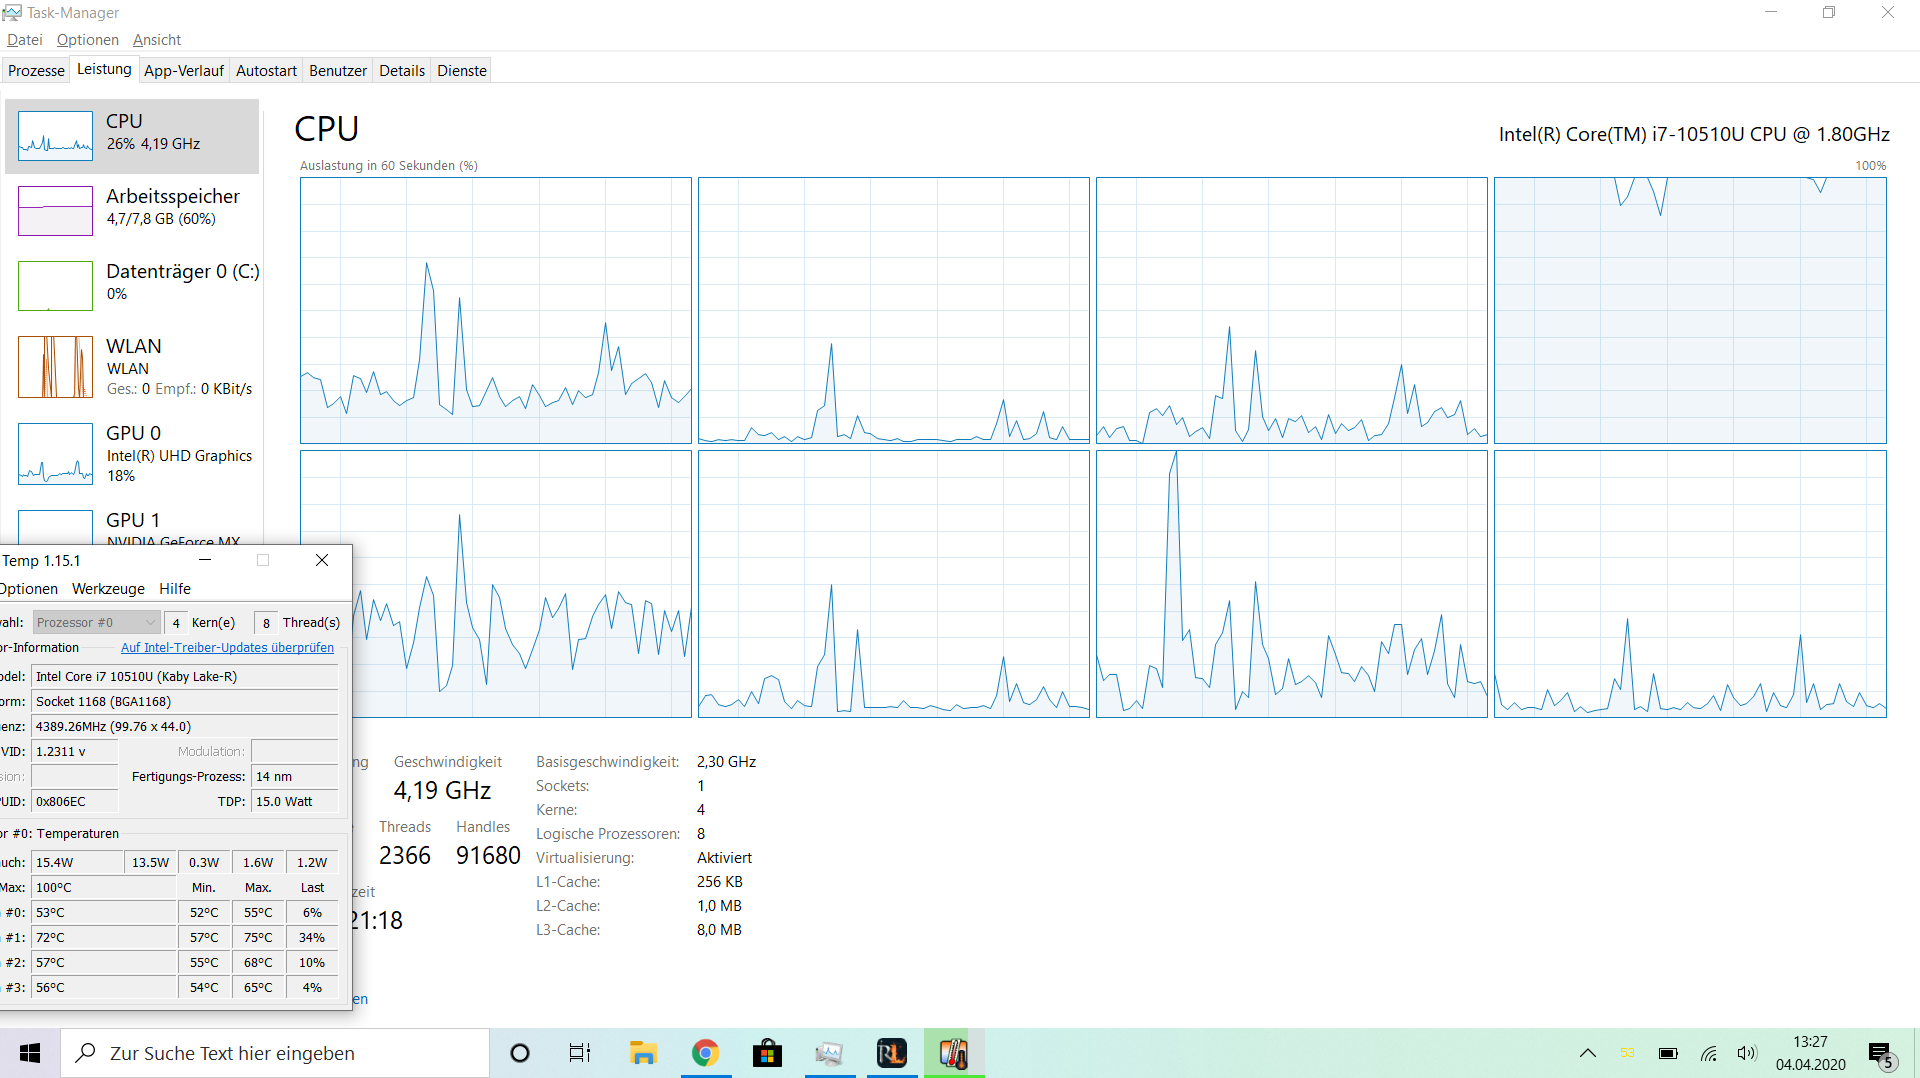Screen dimensions: 1920x1078
Task: Click the Tj. Max 100°C field
Action: click(104, 887)
